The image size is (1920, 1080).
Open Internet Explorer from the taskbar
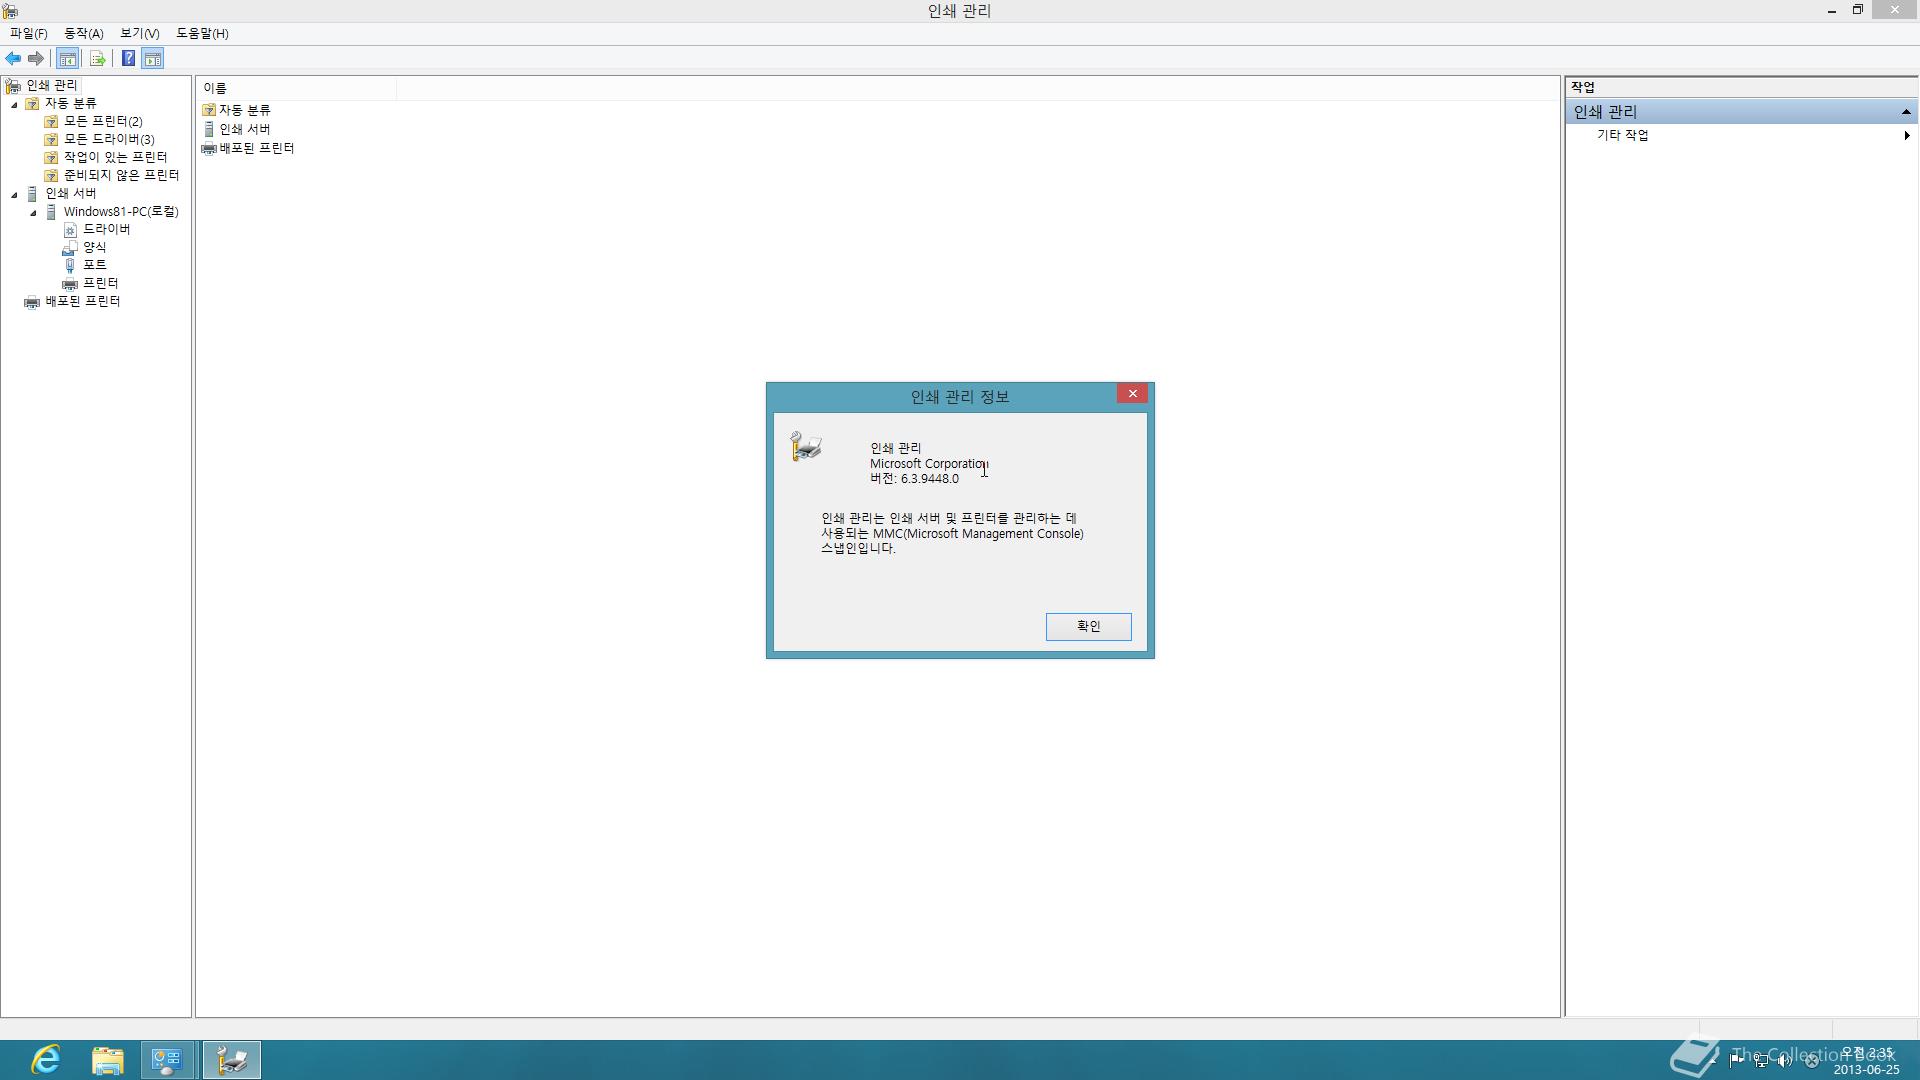pos(46,1060)
